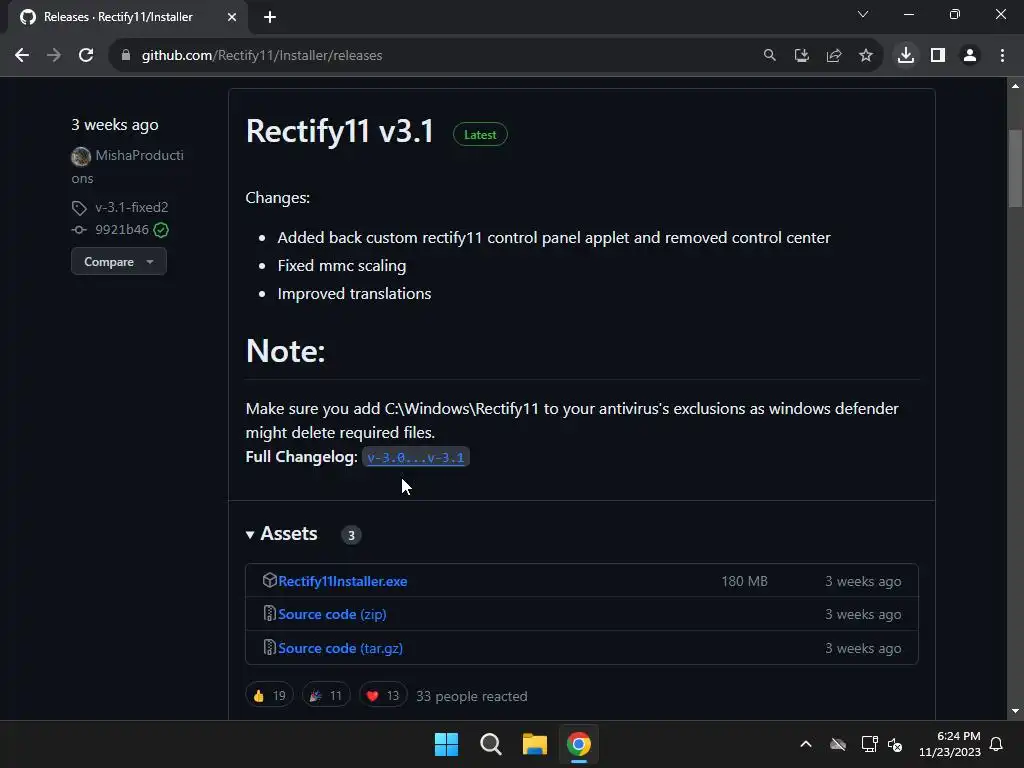Share this page icon
This screenshot has width=1024, height=768.
[834, 56]
